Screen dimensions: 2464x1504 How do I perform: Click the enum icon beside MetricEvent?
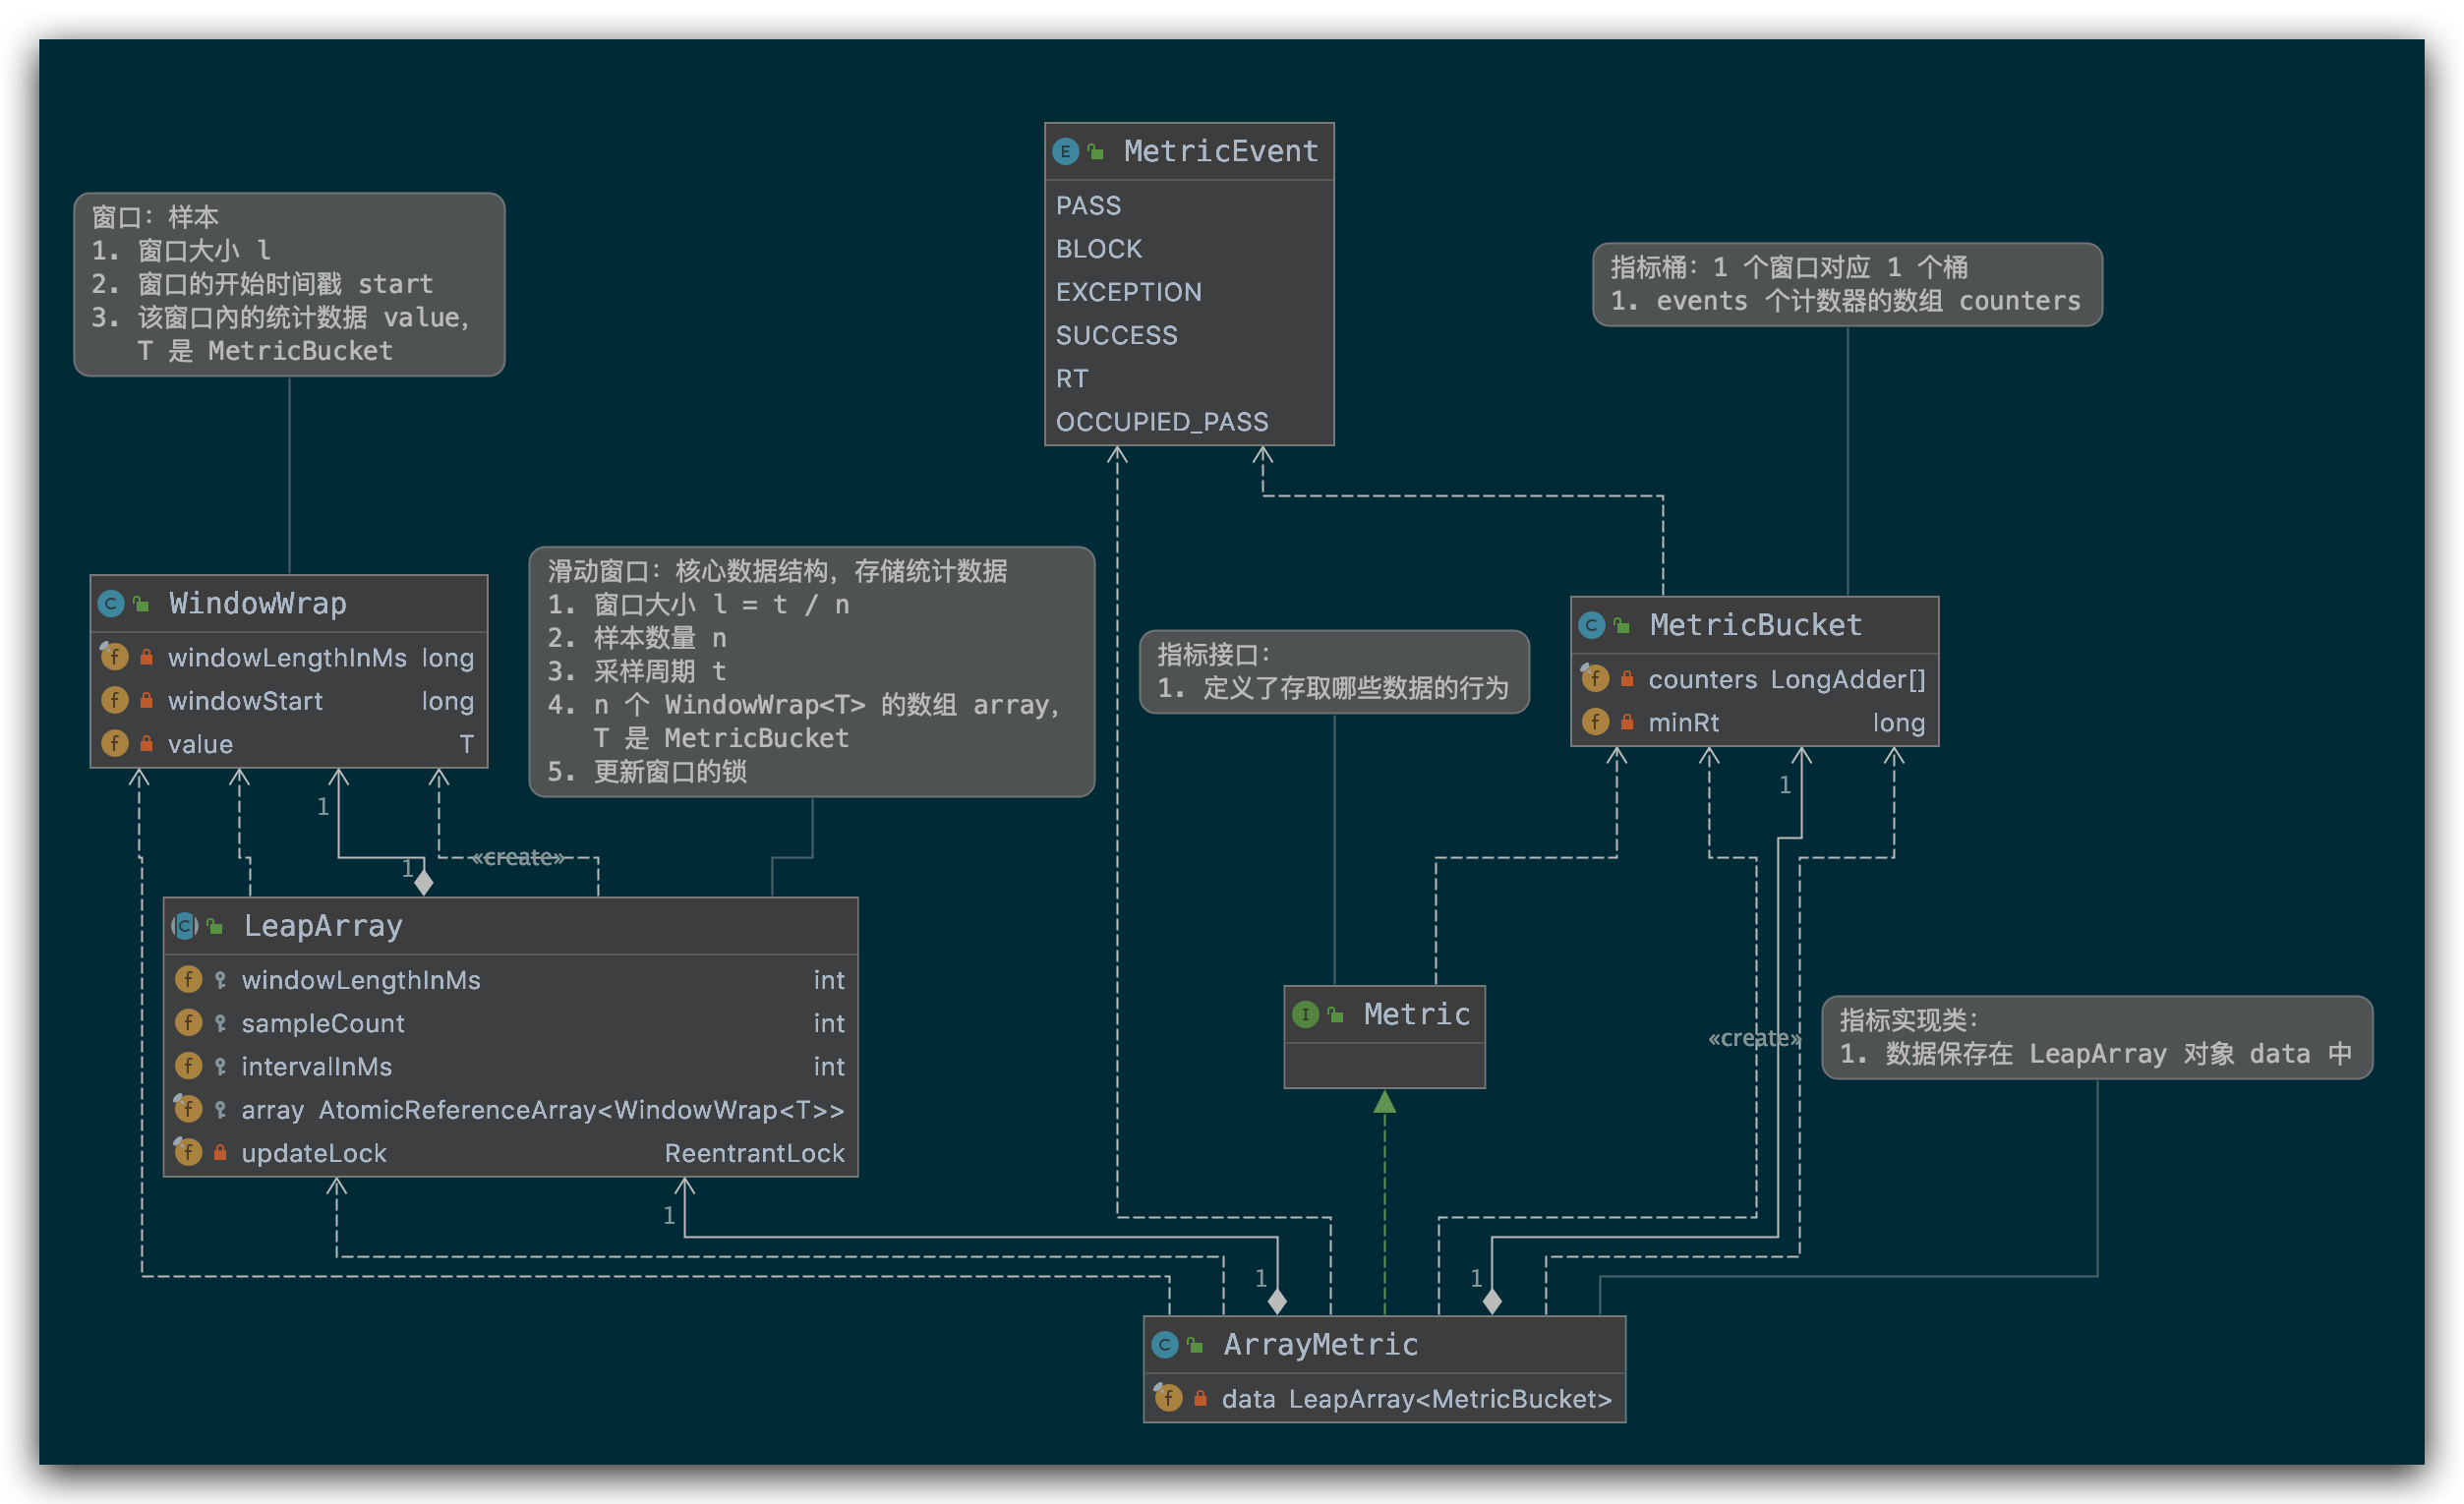click(x=1065, y=151)
